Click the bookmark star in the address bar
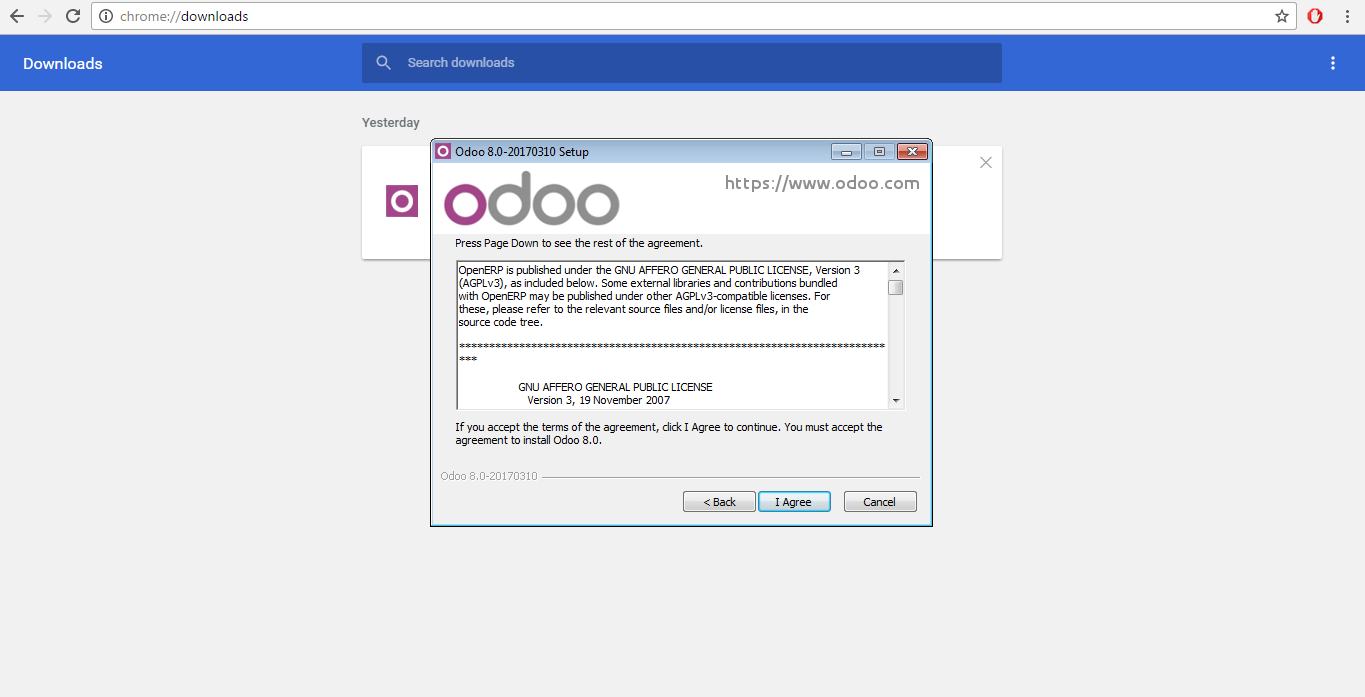 tap(1283, 16)
